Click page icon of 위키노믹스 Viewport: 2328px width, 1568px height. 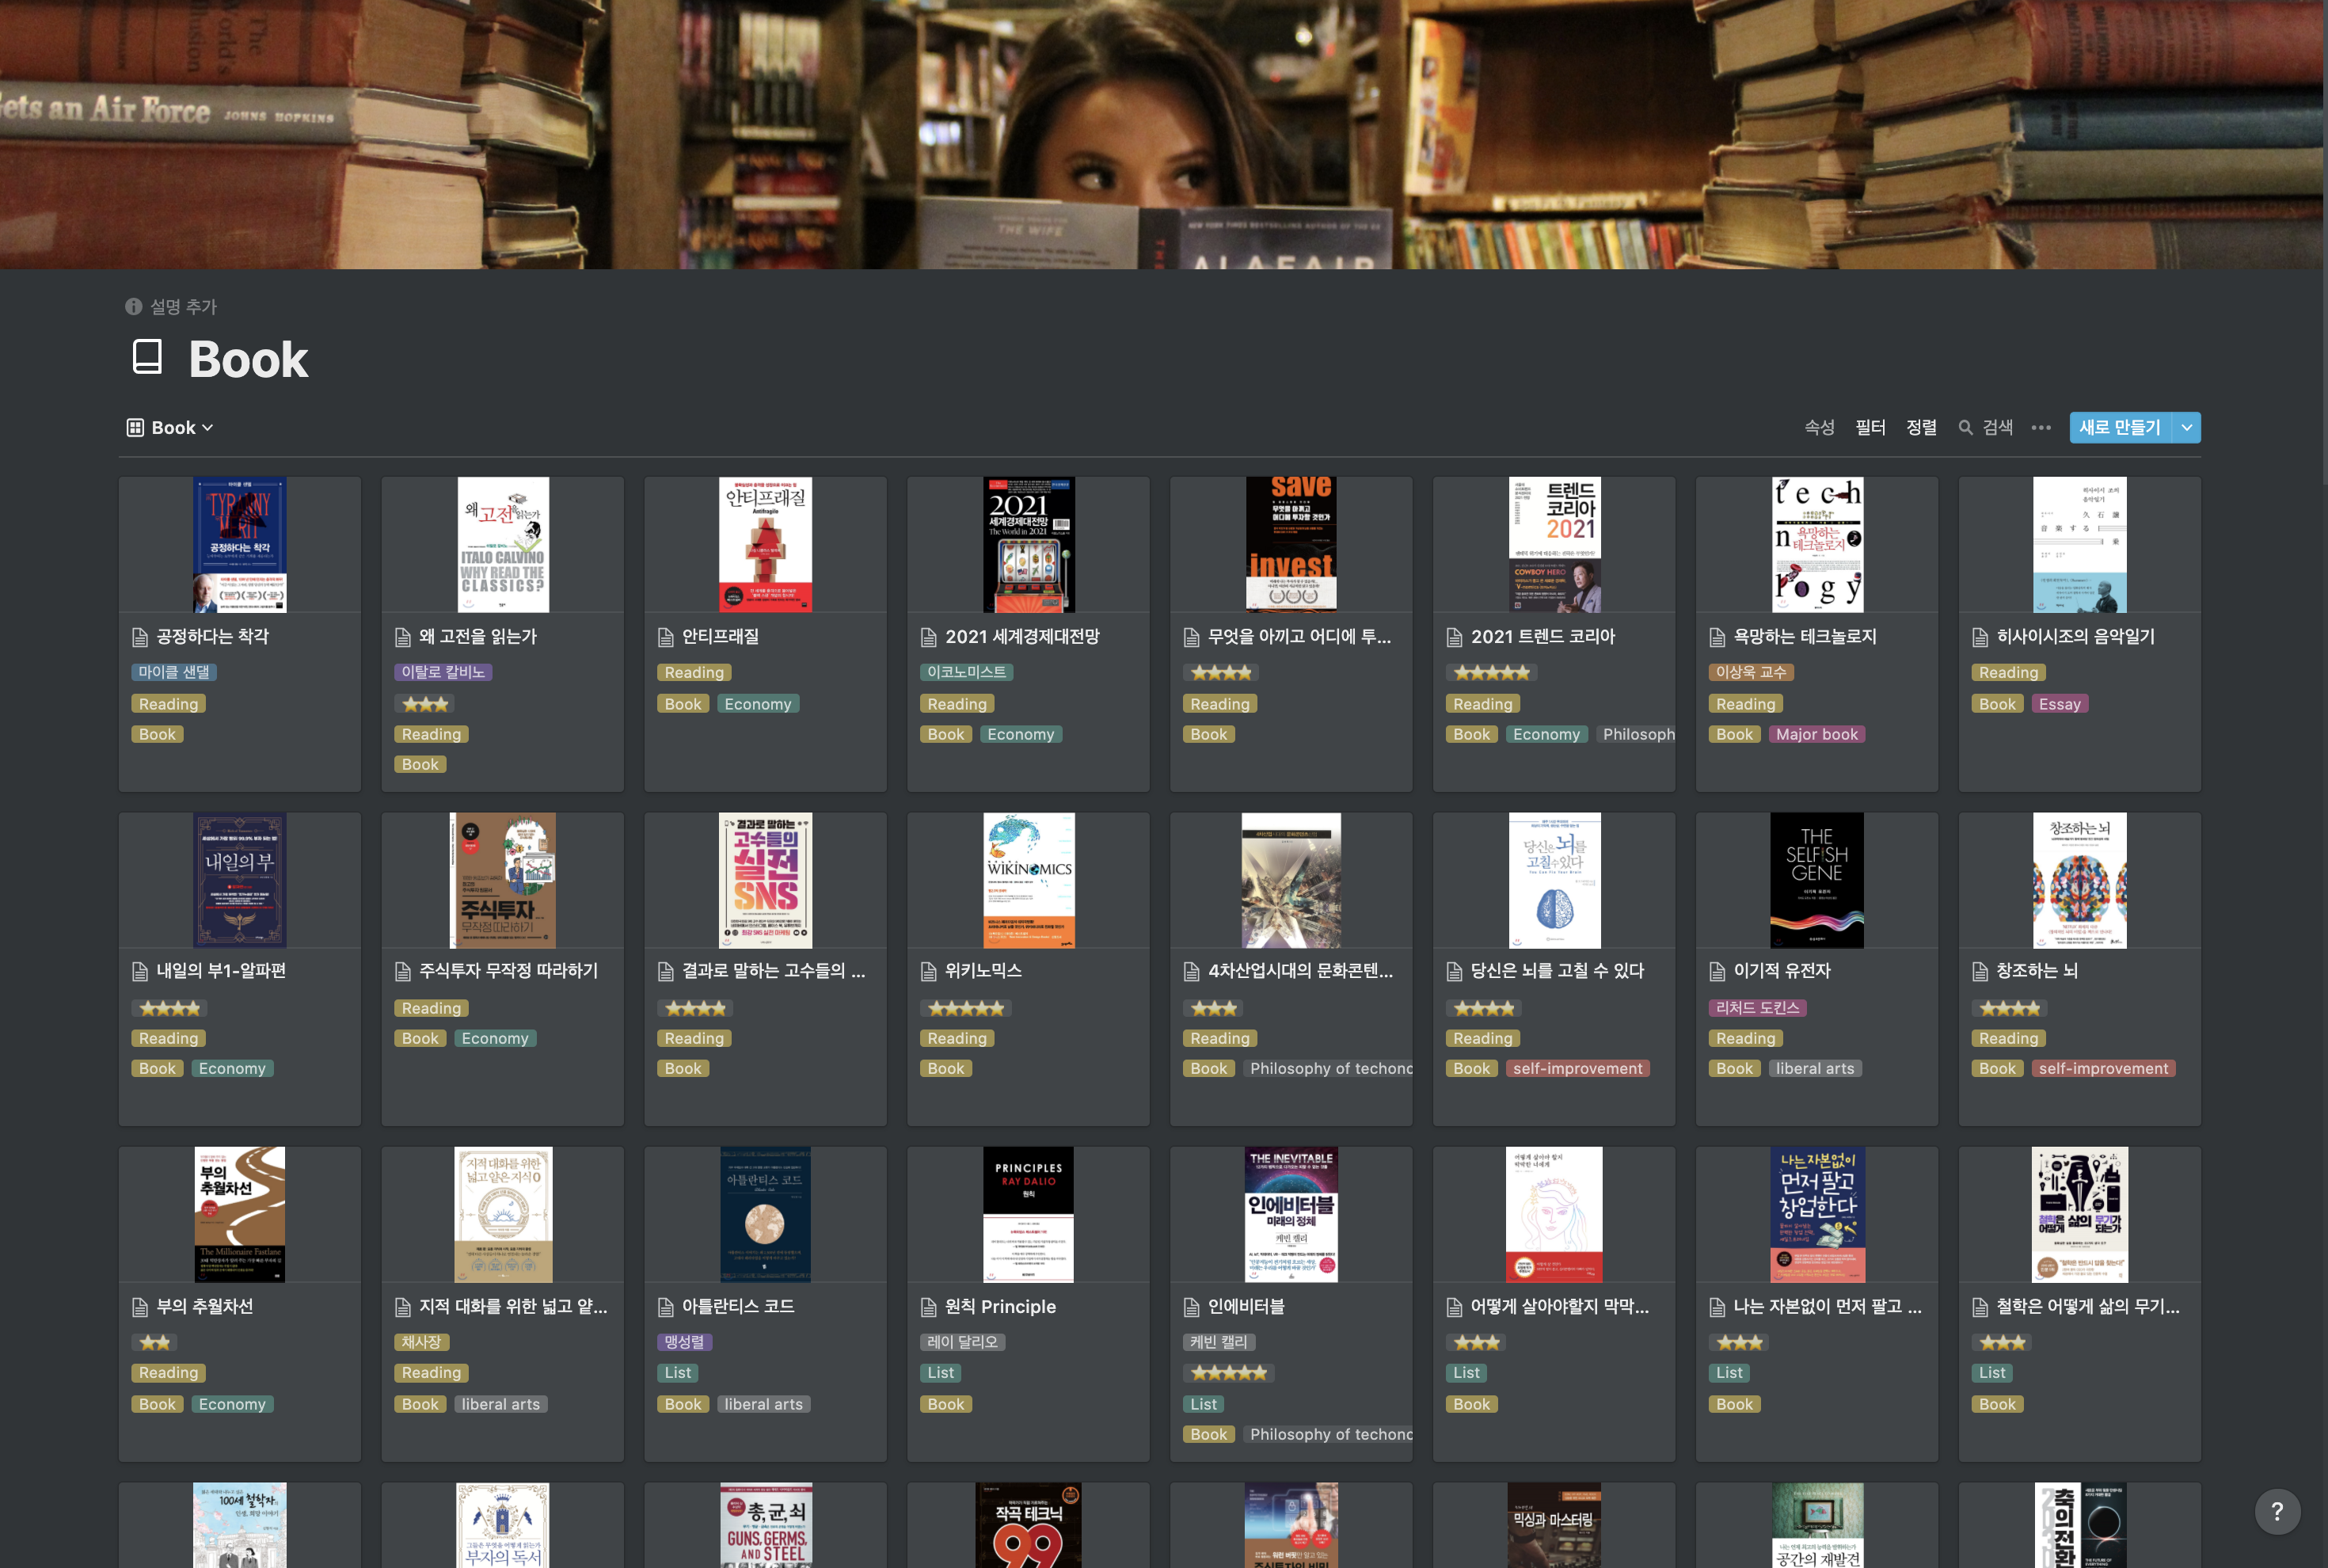point(929,971)
